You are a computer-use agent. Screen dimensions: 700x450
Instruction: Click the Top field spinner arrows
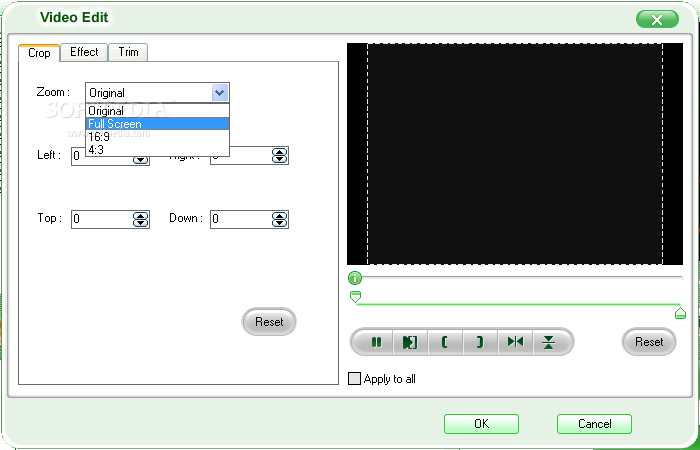141,219
